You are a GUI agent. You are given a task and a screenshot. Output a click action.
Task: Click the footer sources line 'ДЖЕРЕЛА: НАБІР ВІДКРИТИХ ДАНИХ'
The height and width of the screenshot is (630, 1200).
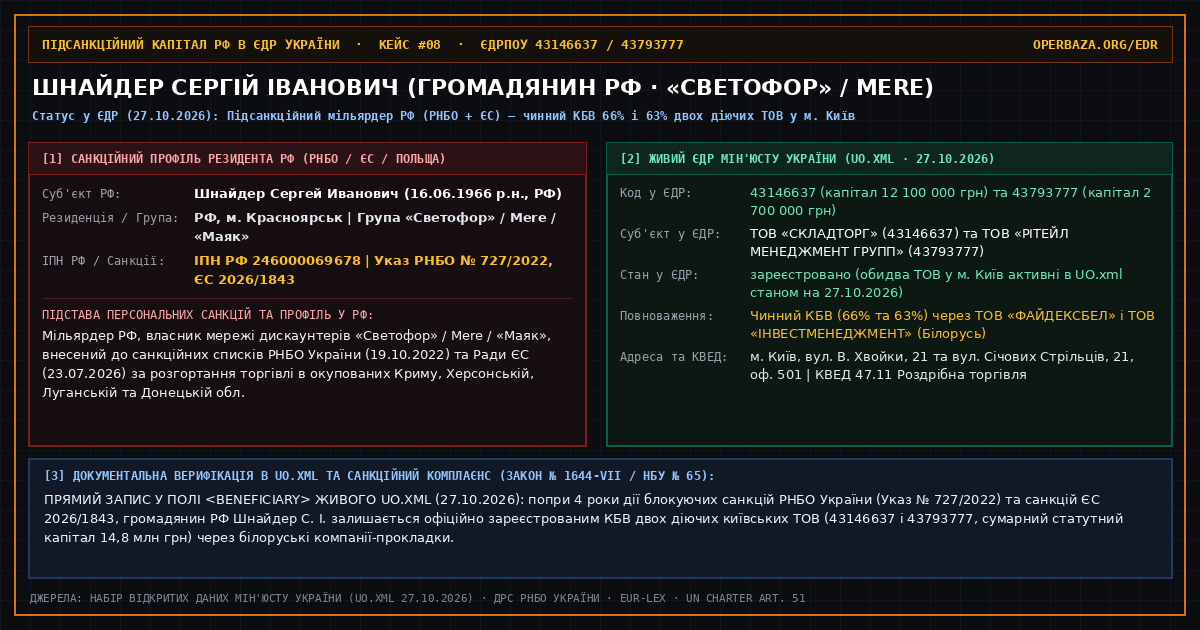(x=417, y=599)
